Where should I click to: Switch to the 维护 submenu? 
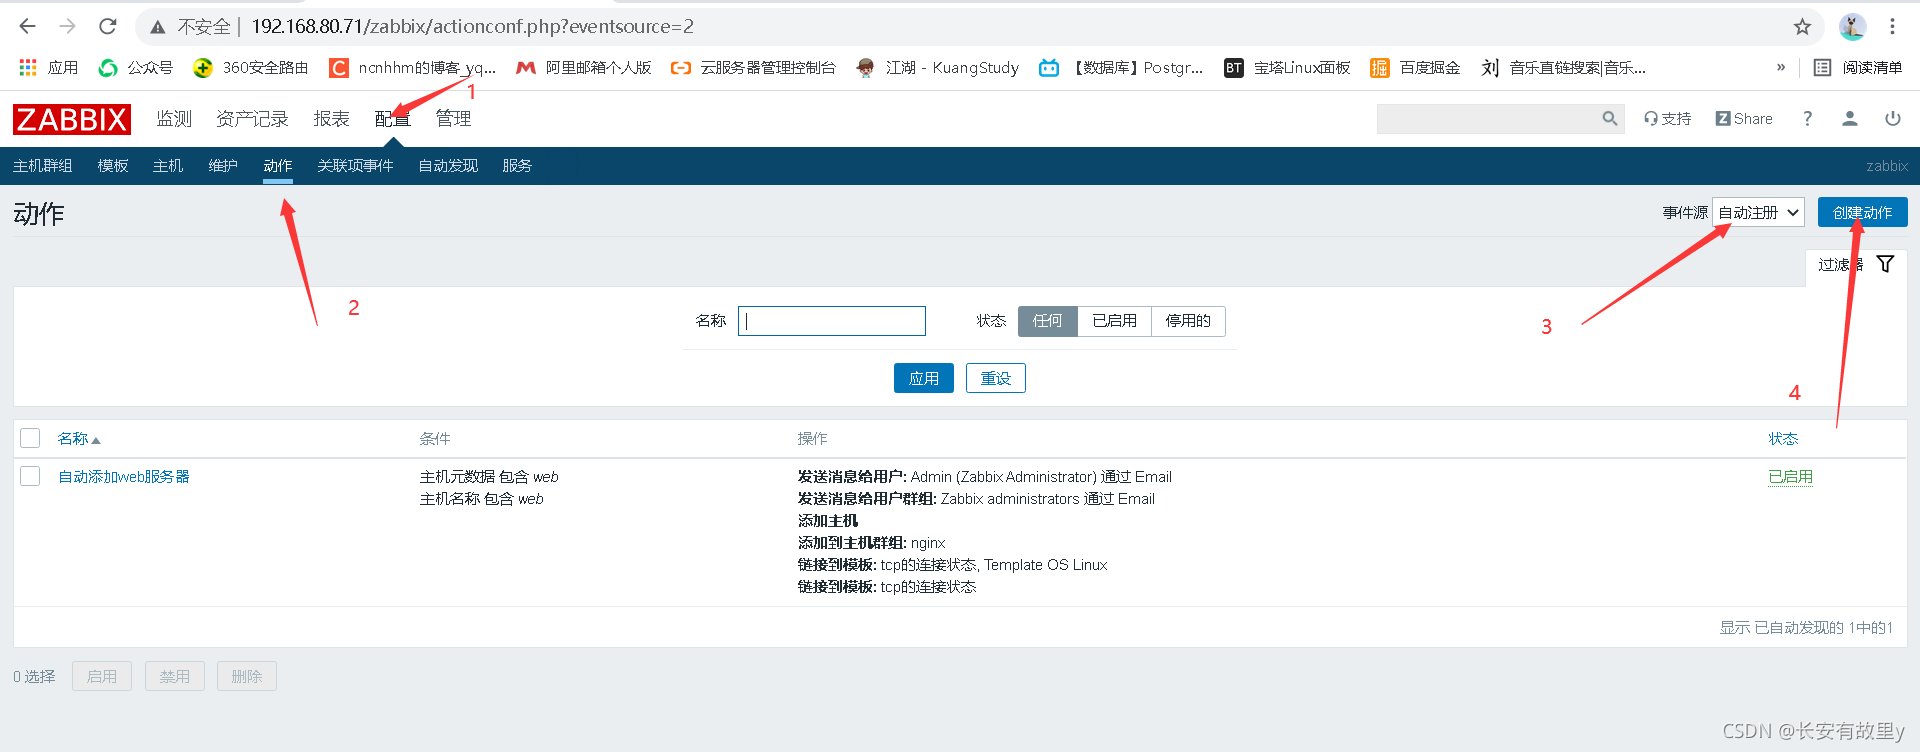(223, 165)
